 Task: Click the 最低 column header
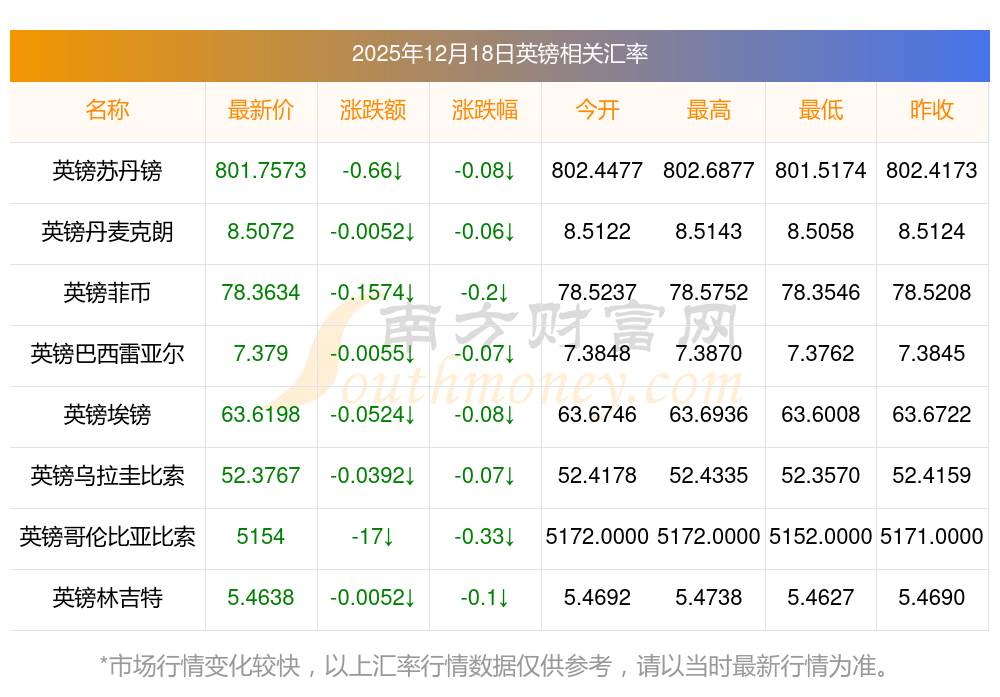coord(821,110)
